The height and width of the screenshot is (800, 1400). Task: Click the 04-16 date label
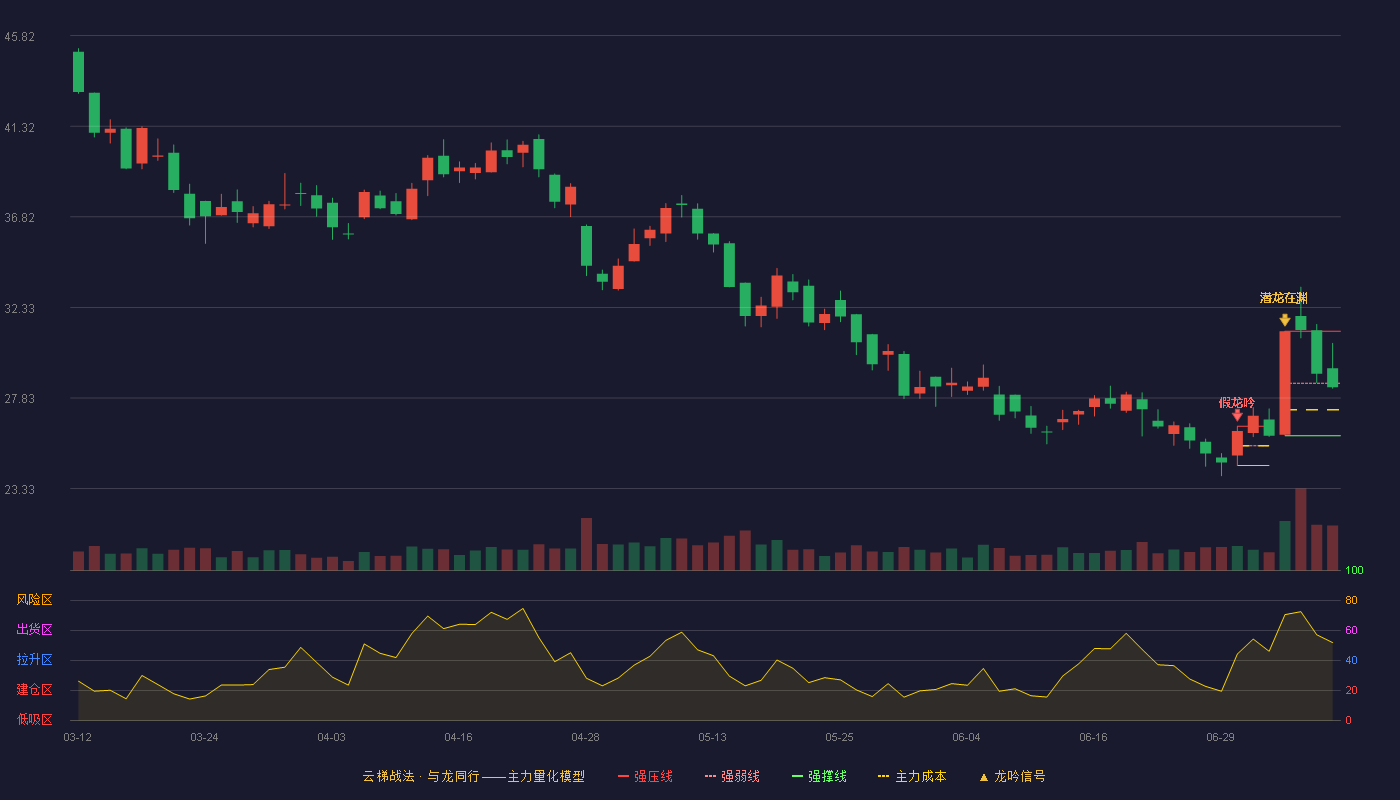(458, 737)
